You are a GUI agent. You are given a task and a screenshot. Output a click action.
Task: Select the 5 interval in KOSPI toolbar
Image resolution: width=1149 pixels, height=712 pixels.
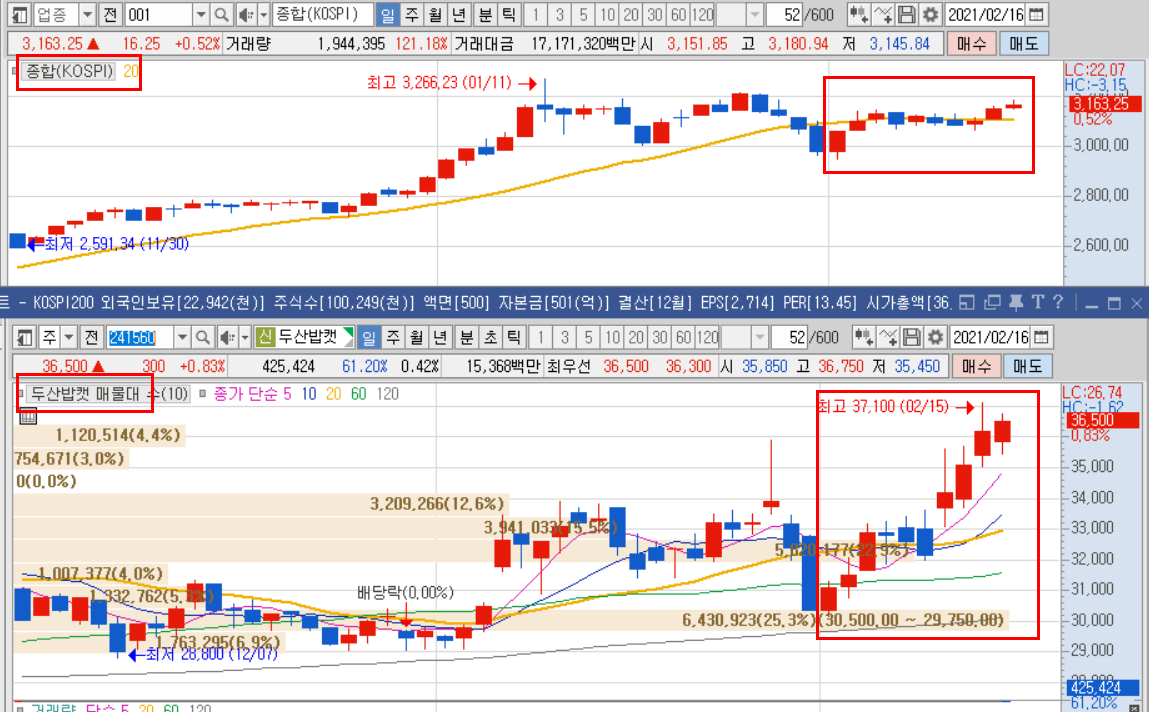[x=583, y=15]
